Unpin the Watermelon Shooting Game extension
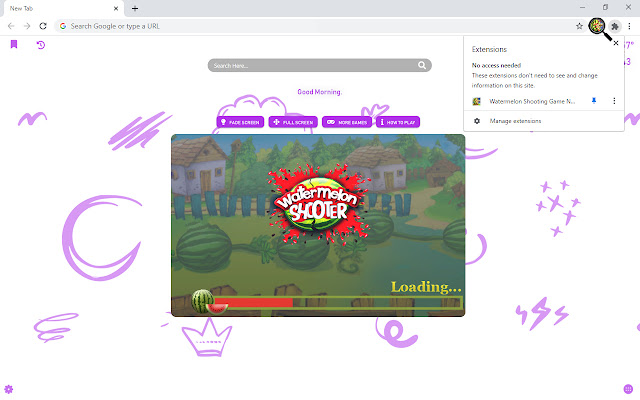 [x=594, y=101]
